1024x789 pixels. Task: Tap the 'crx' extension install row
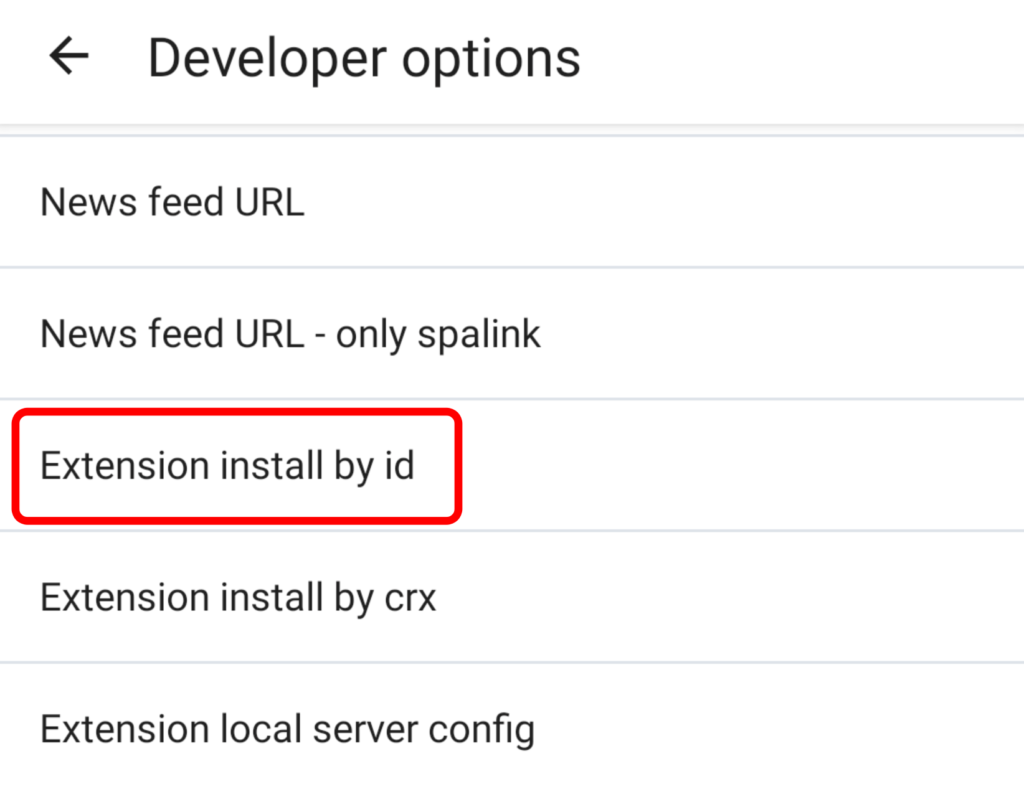512,598
